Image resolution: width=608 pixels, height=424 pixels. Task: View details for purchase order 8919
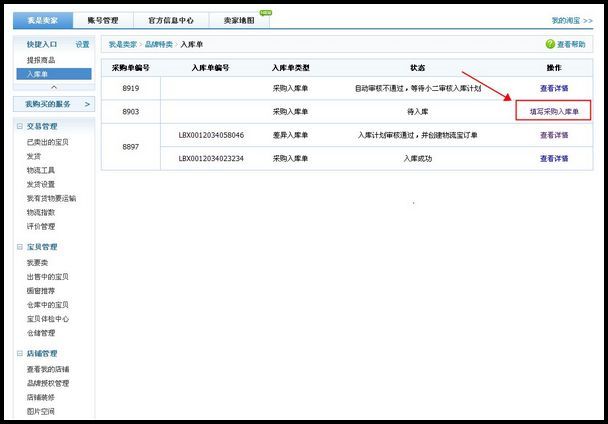pos(554,88)
